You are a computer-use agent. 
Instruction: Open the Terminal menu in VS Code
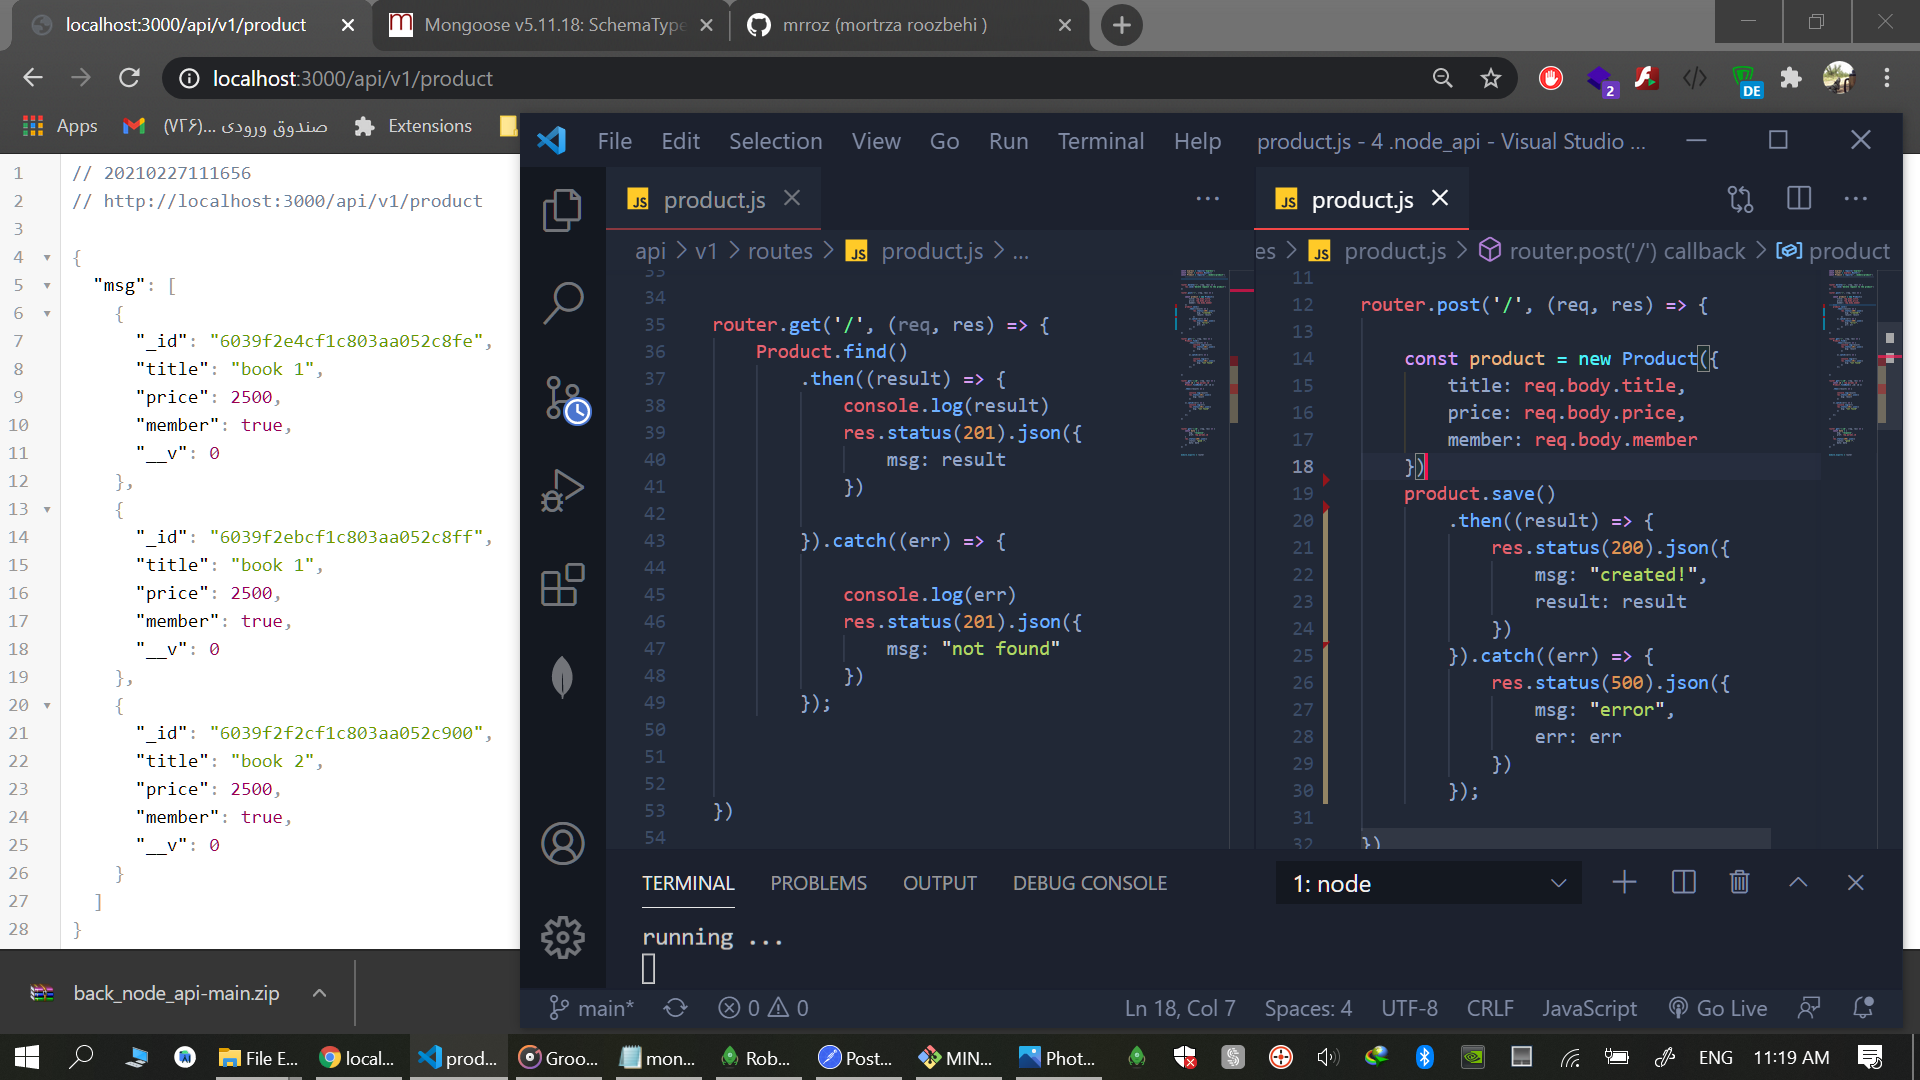click(x=1100, y=141)
